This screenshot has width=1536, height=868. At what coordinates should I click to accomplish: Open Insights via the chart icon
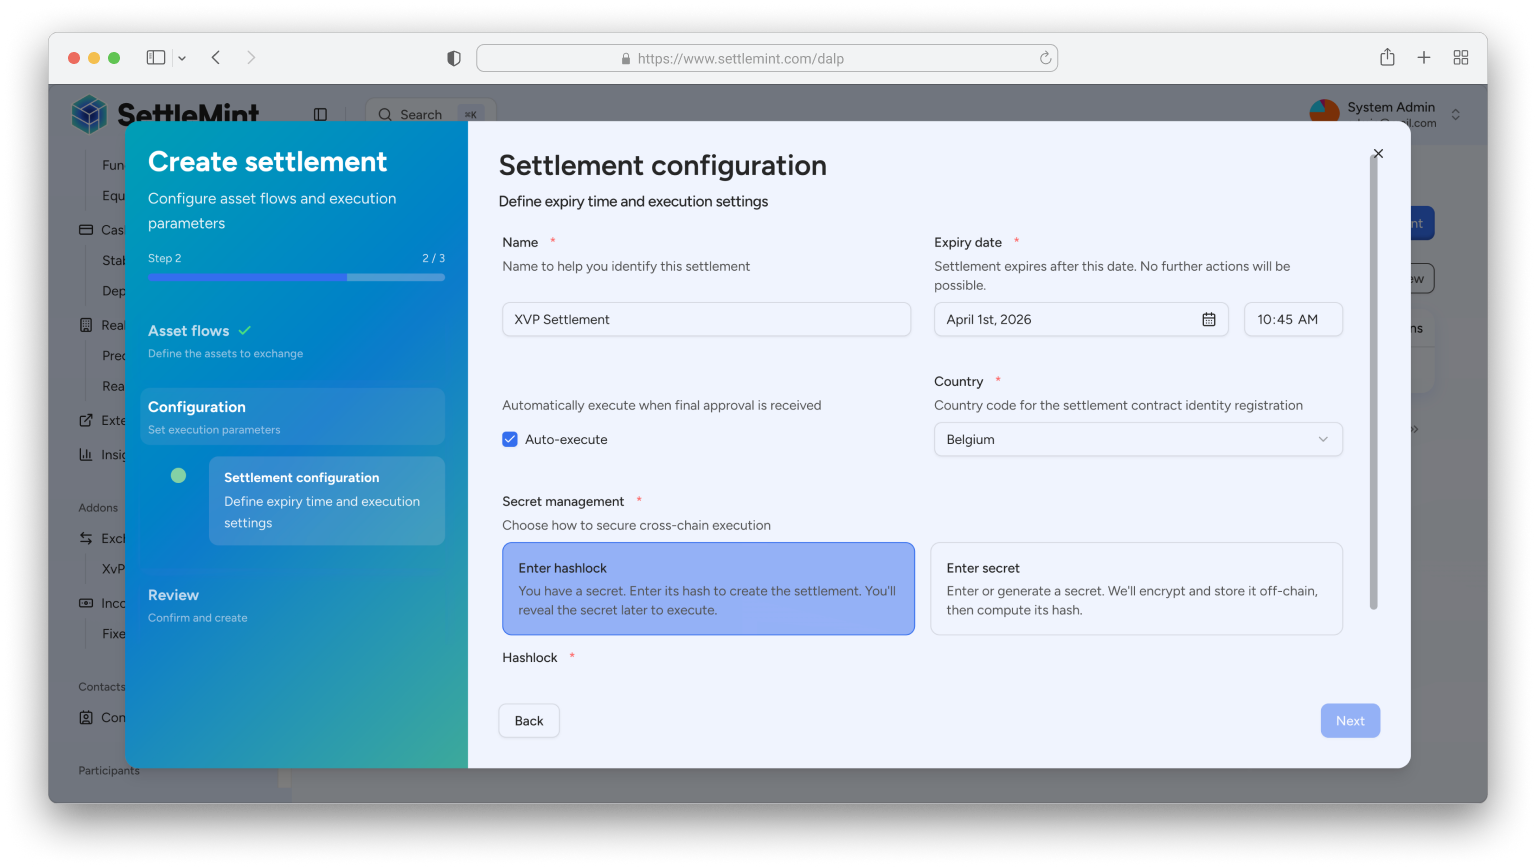[84, 454]
